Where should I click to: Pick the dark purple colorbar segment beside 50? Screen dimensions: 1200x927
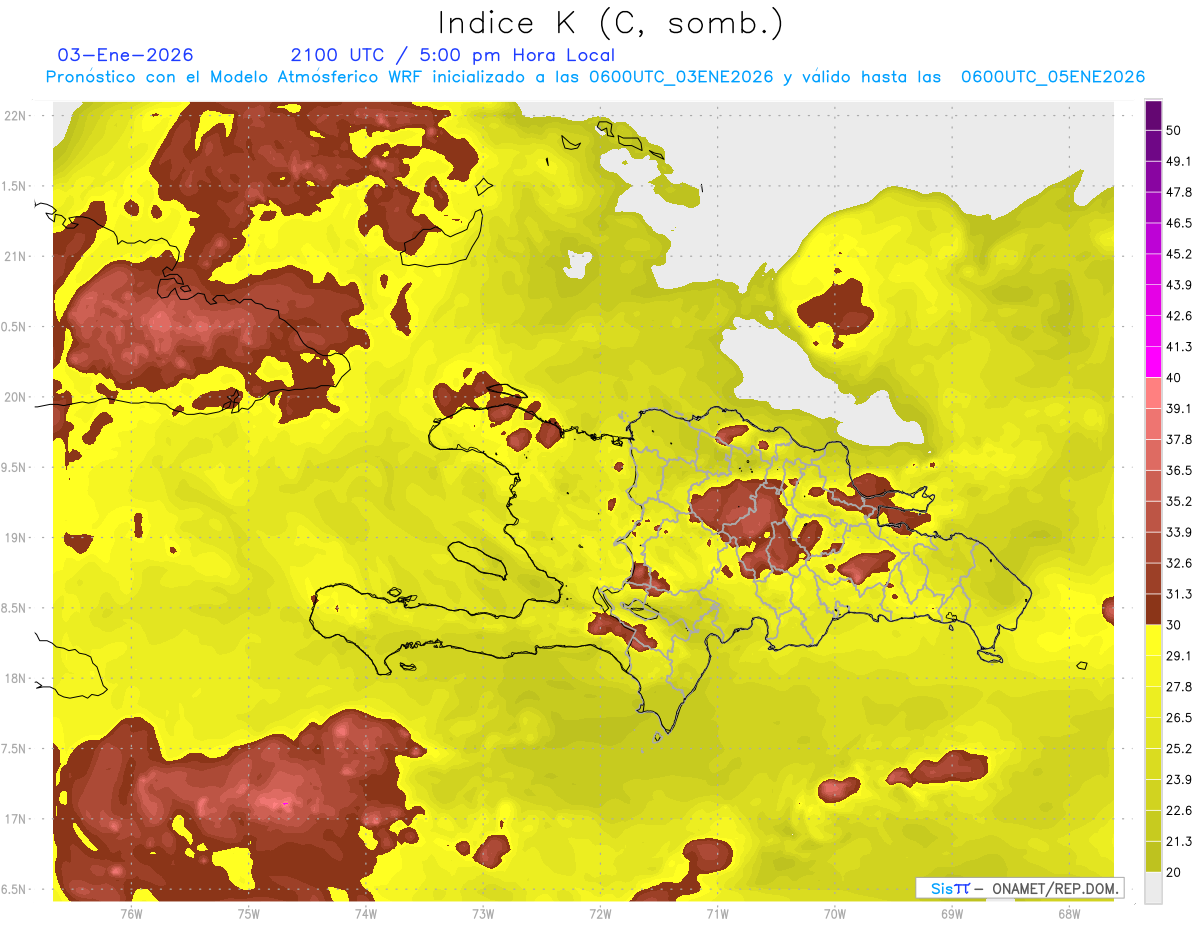(x=1154, y=116)
